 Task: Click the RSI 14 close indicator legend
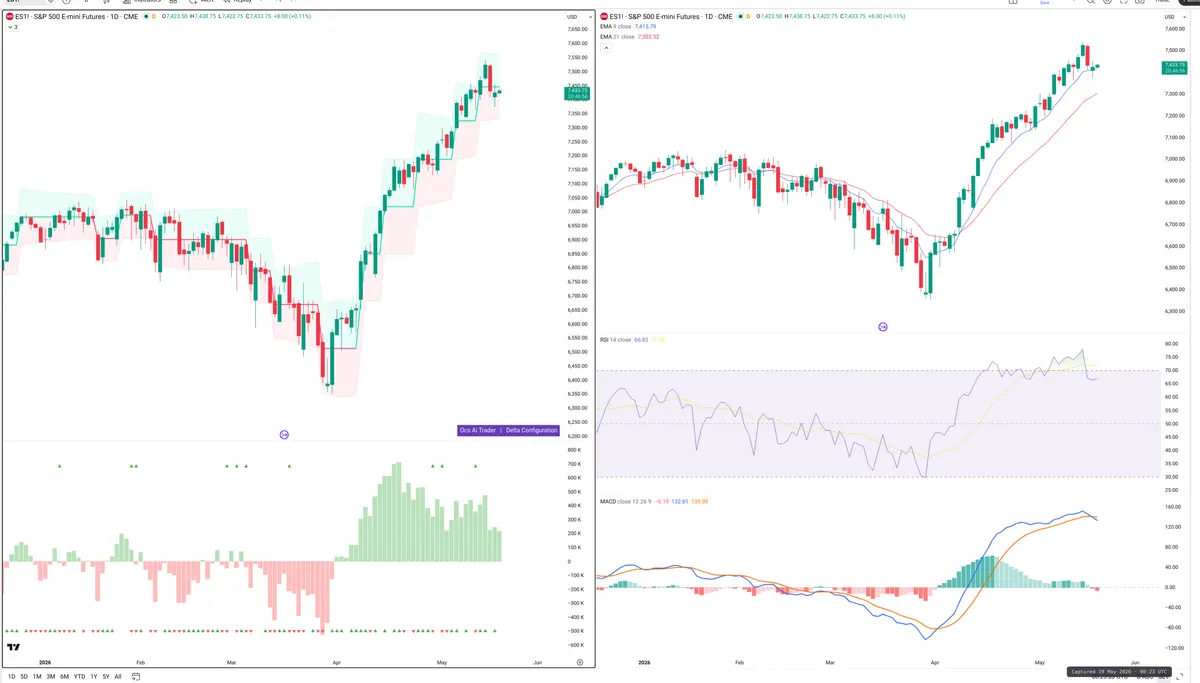(615, 340)
